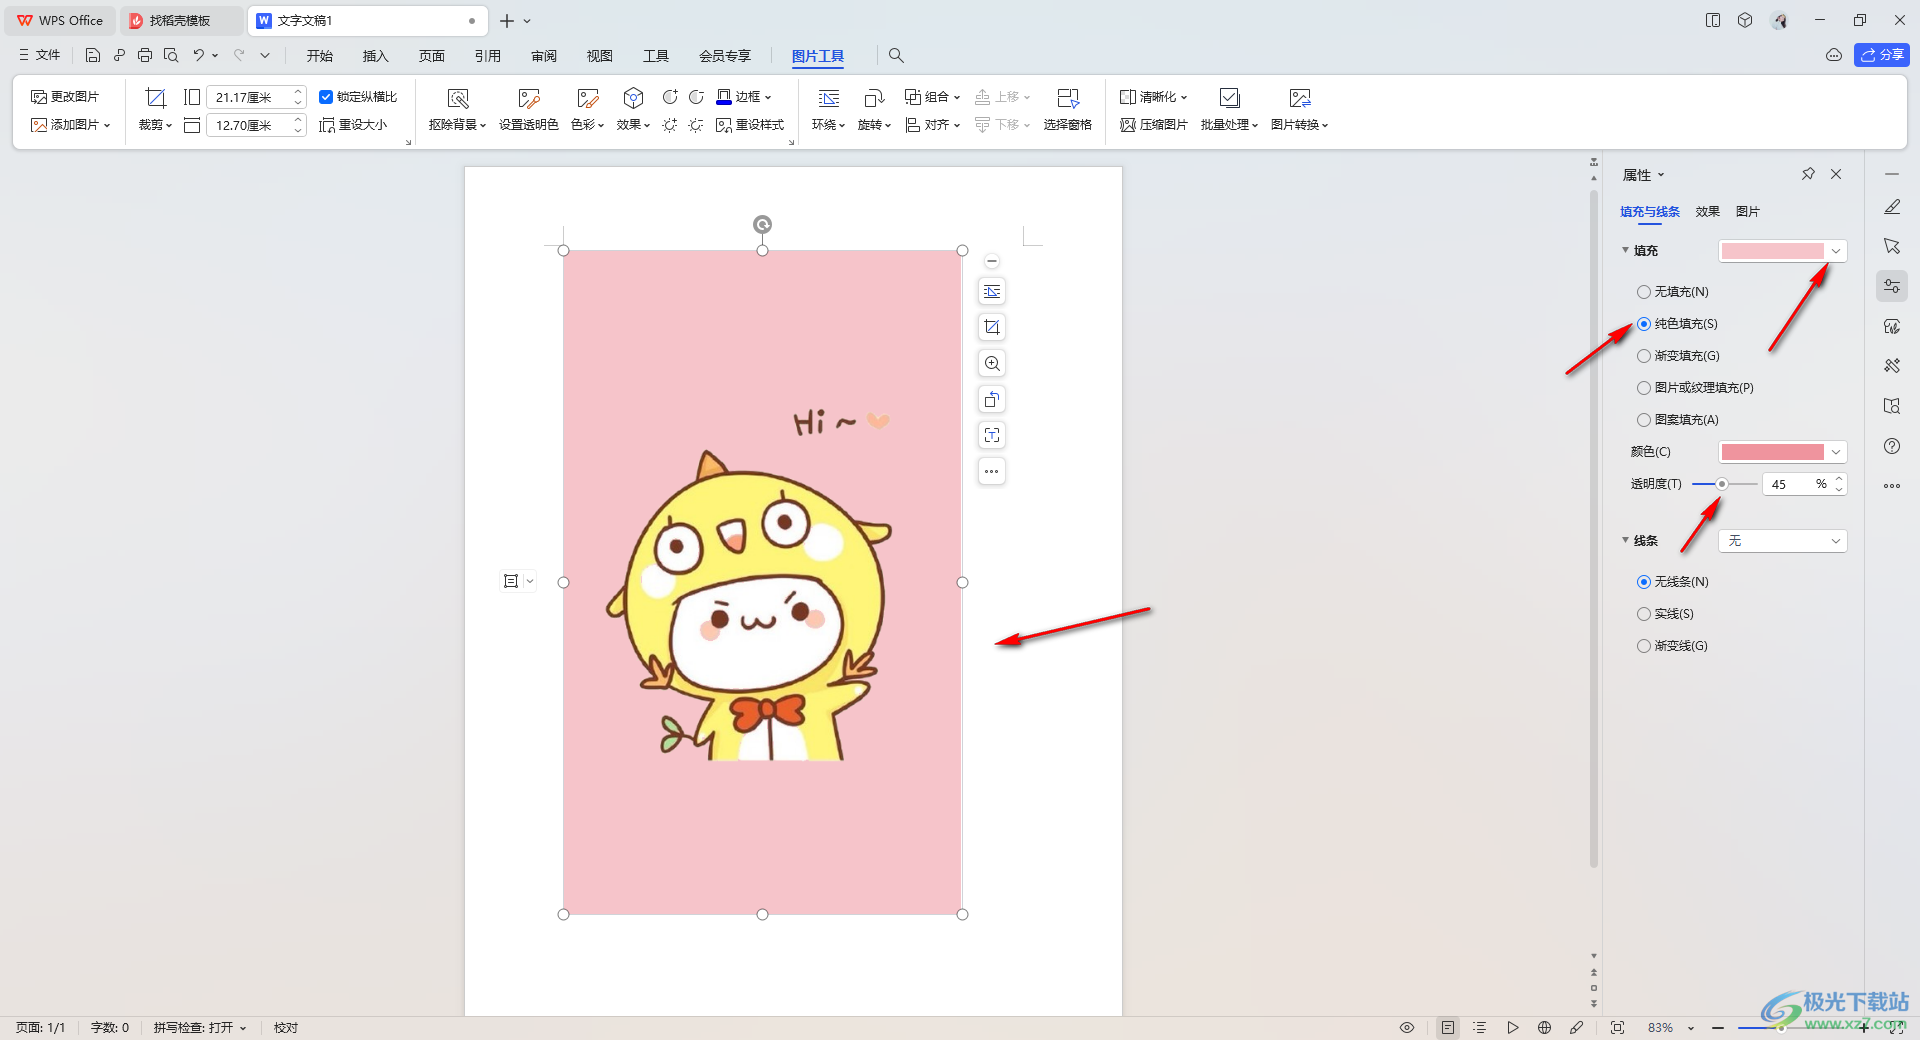Screen dimensions: 1920x1040
Task: Open the 添加图片 dropdown
Action: tap(71, 125)
